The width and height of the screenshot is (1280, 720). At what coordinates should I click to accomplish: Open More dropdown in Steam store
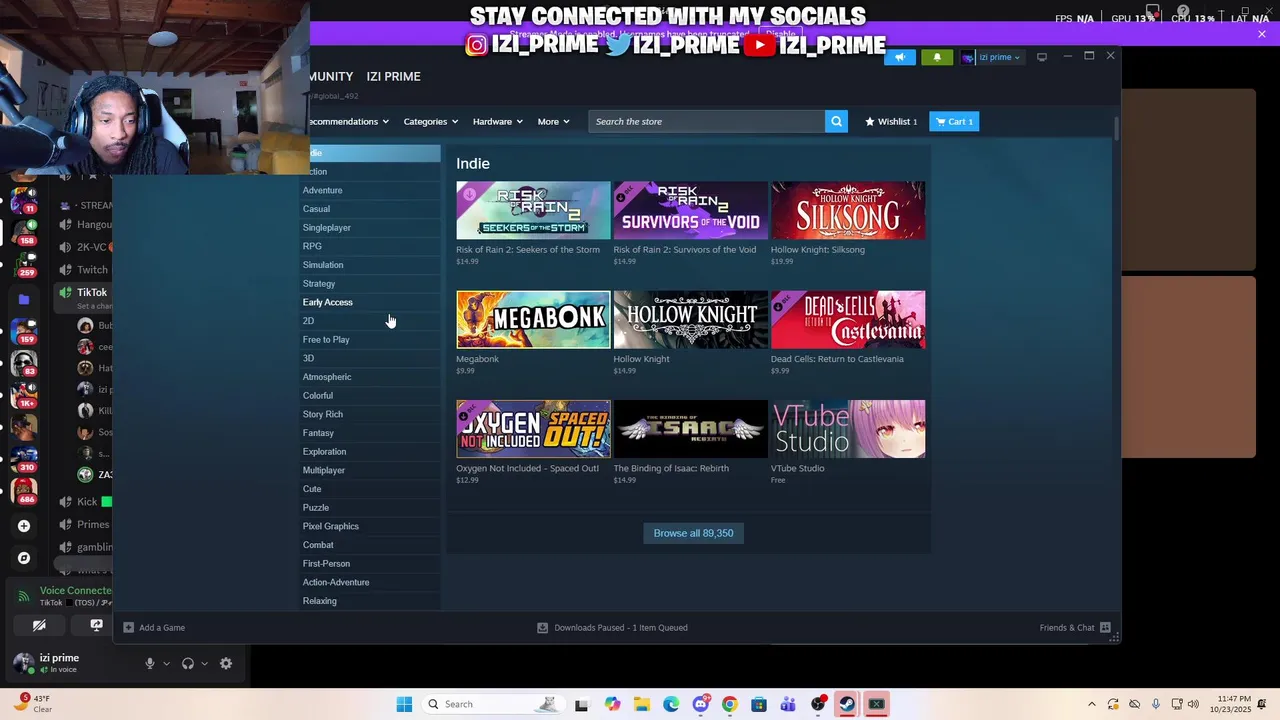click(x=553, y=121)
